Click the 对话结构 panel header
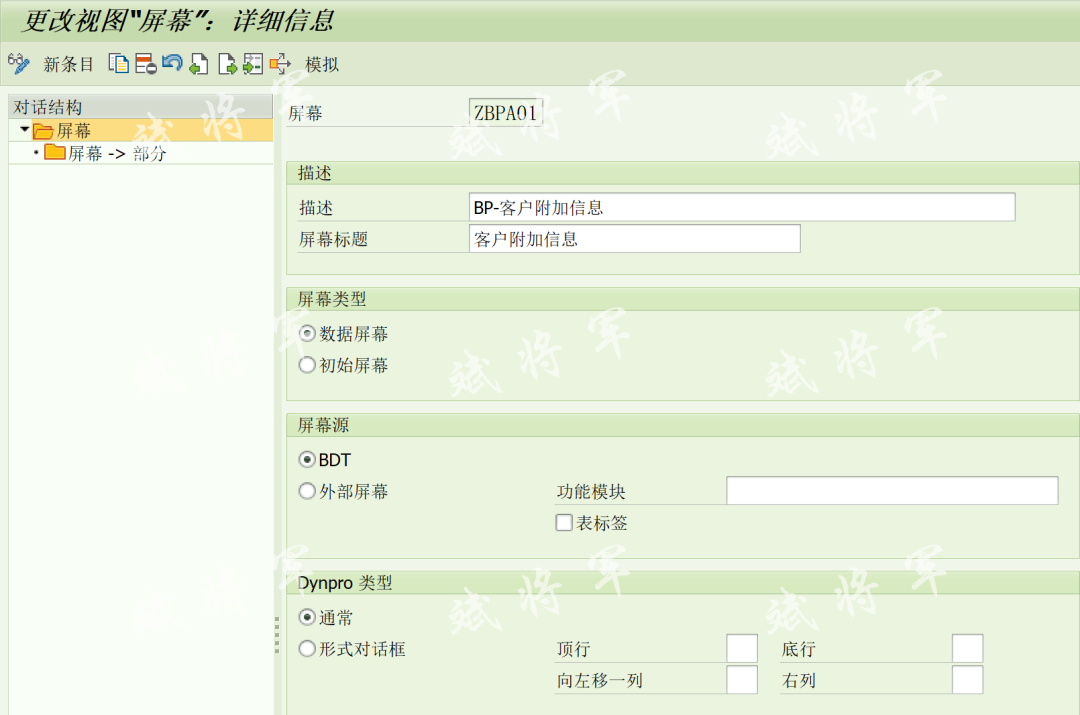Screen dimensions: 1080x715 141,107
